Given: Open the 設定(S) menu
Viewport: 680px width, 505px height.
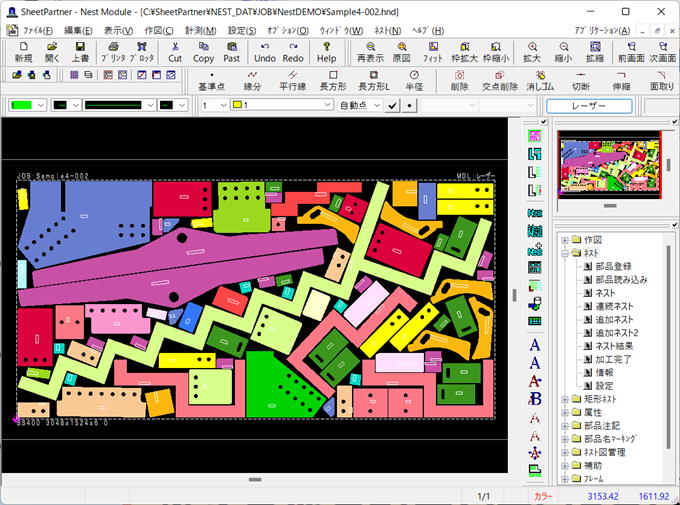Looking at the screenshot, I should click(241, 31).
